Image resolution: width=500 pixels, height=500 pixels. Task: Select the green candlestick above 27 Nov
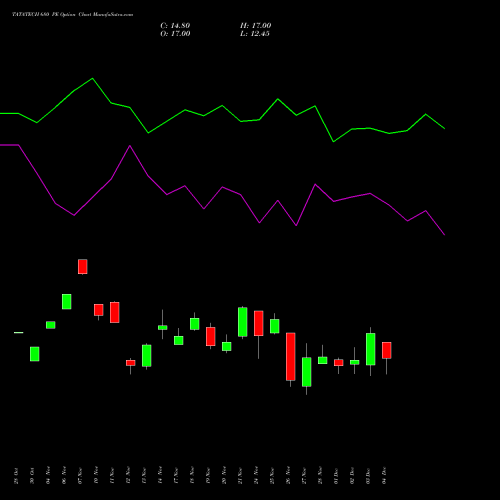[x=307, y=372]
